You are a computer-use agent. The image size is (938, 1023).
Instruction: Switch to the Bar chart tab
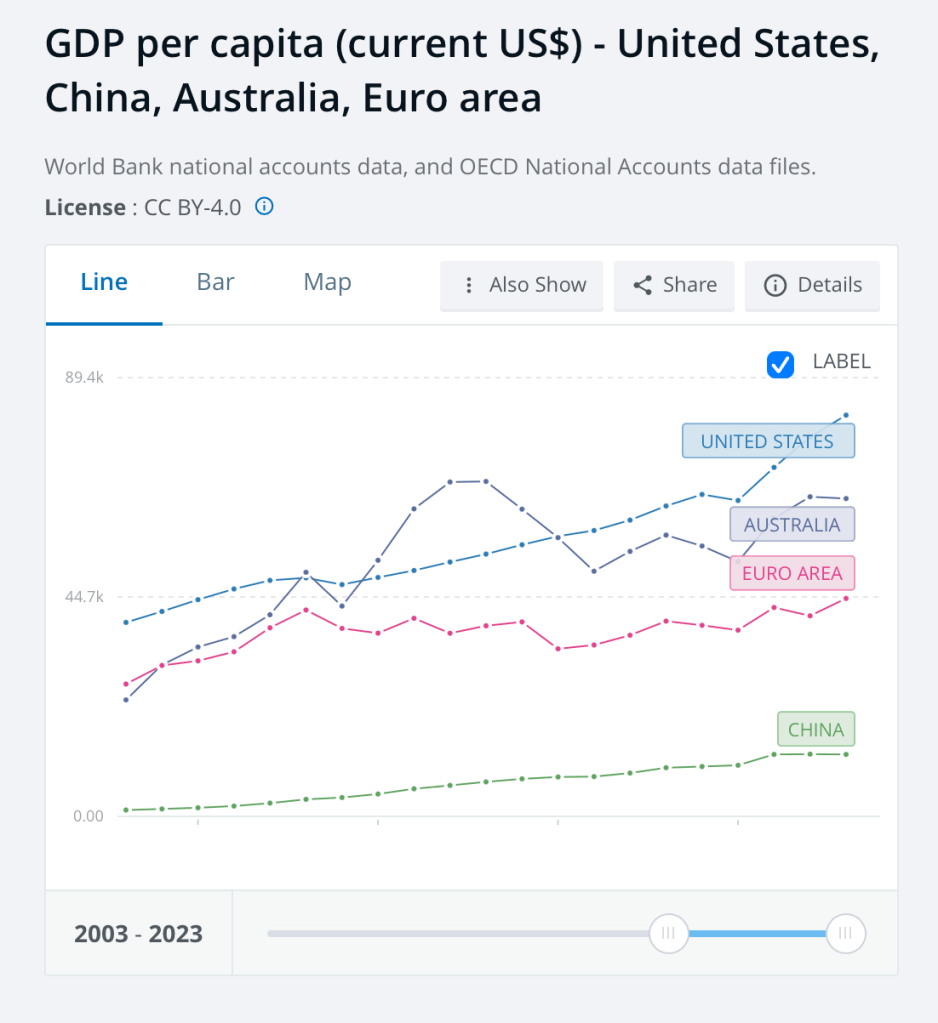click(x=216, y=283)
